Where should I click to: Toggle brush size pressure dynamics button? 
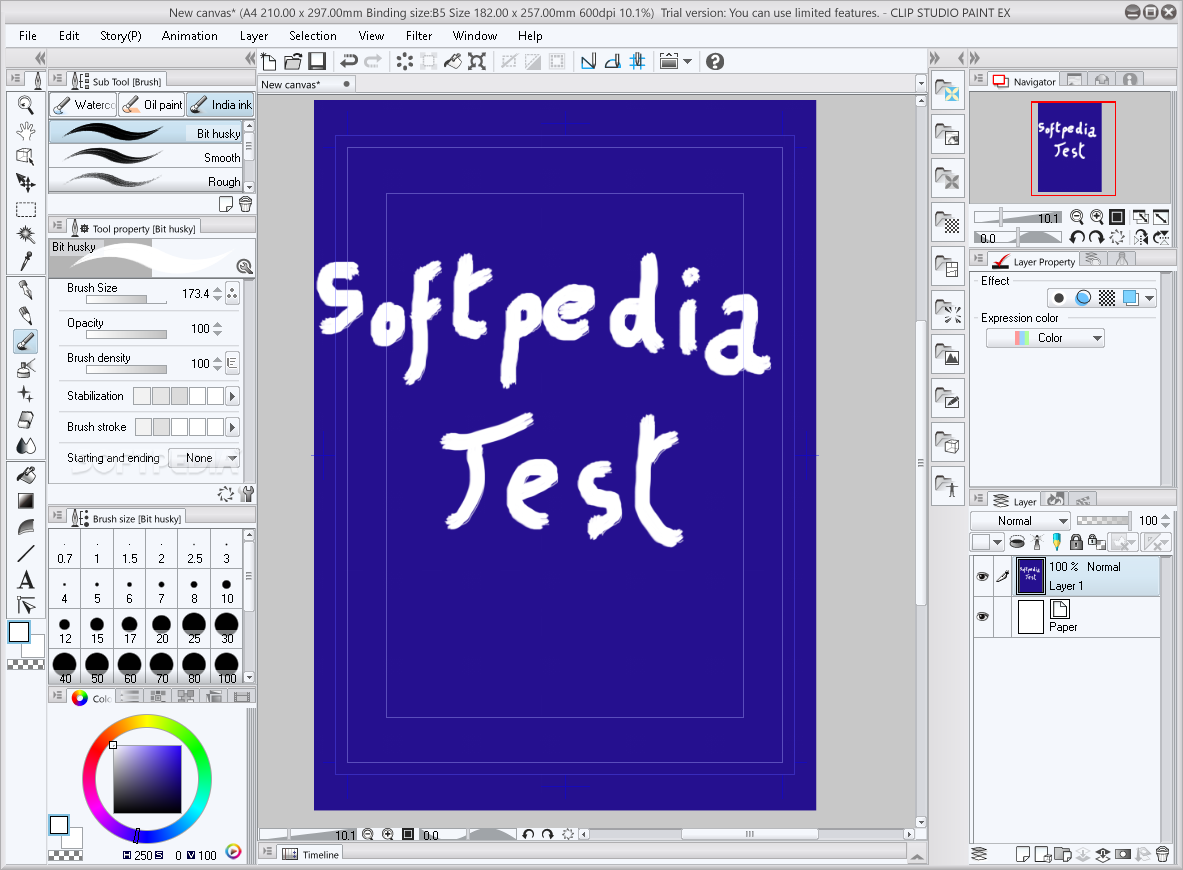click(232, 294)
